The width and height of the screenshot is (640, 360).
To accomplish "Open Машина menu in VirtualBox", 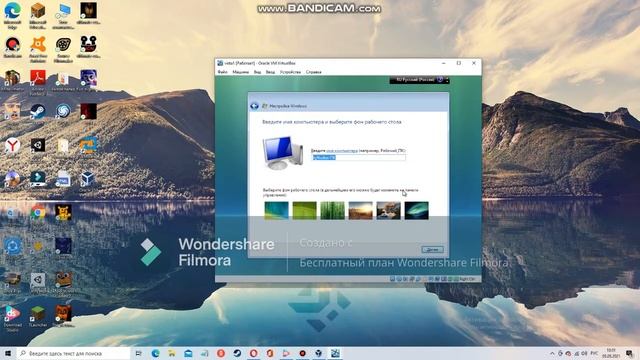I will (240, 72).
